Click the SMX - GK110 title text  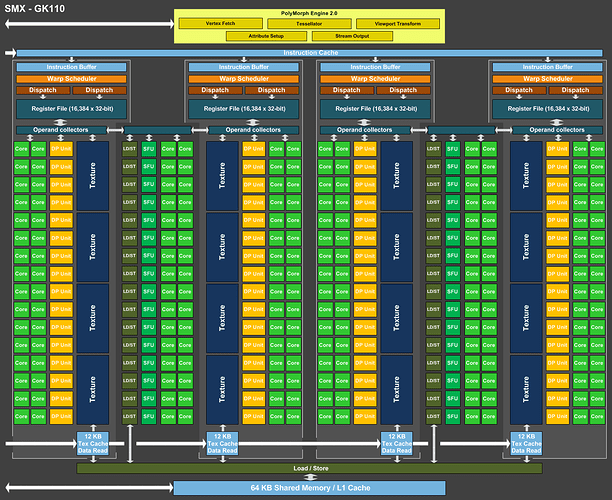(36, 8)
